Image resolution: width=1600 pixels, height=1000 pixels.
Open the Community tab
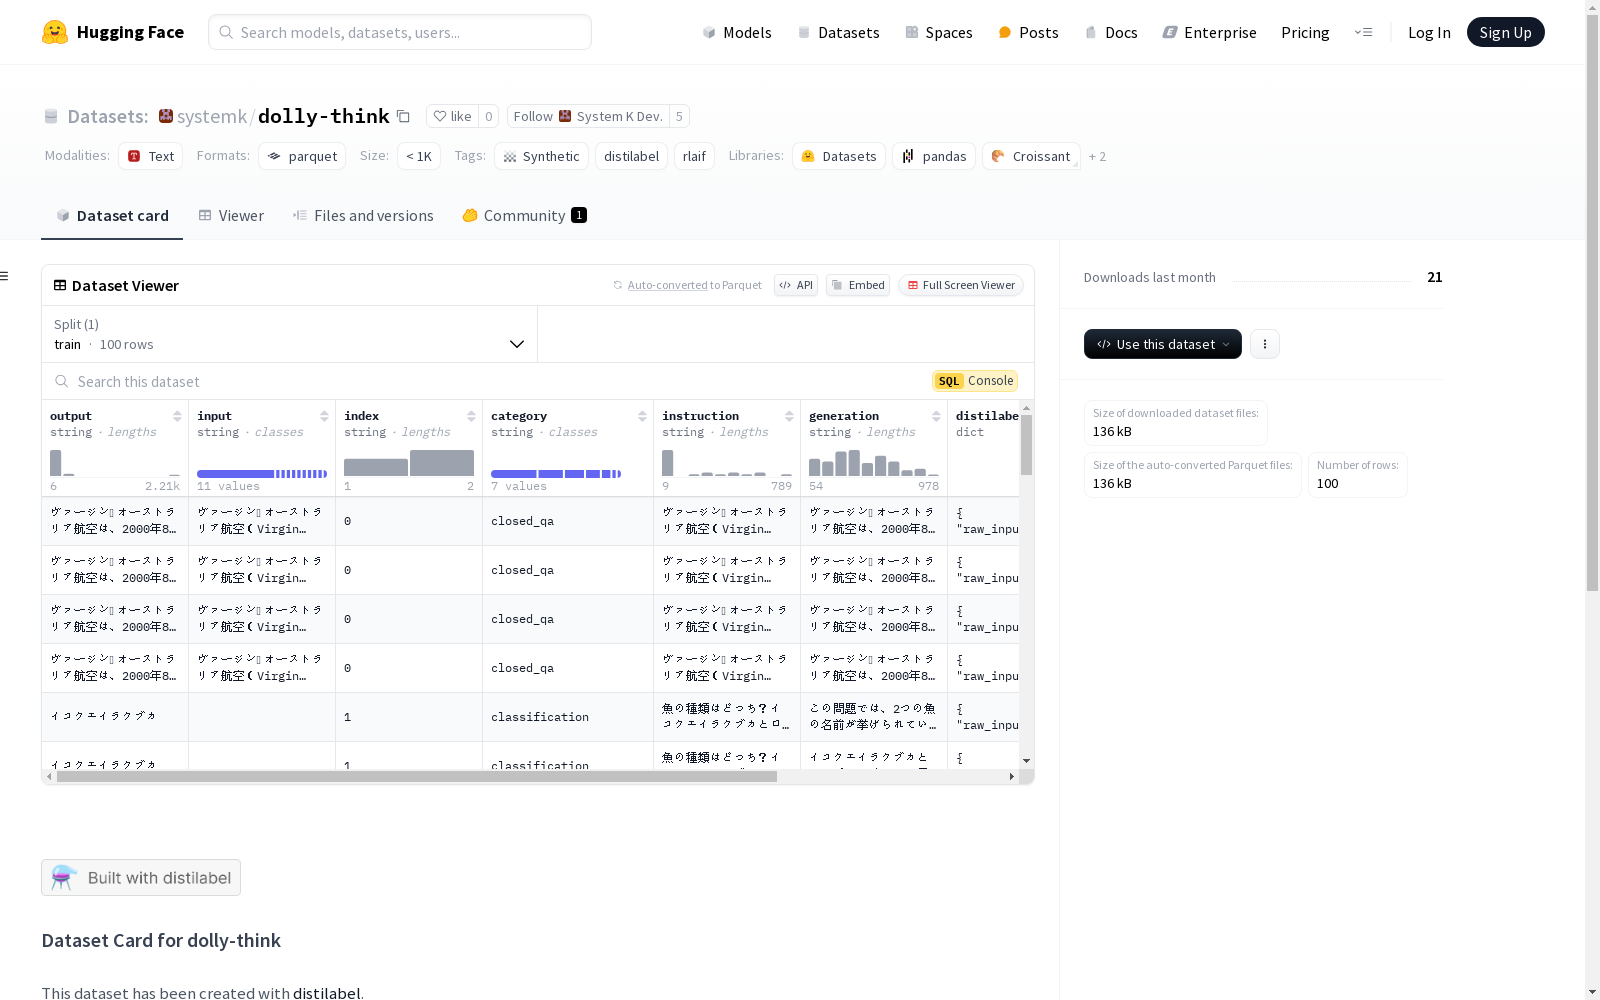pyautogui.click(x=524, y=216)
